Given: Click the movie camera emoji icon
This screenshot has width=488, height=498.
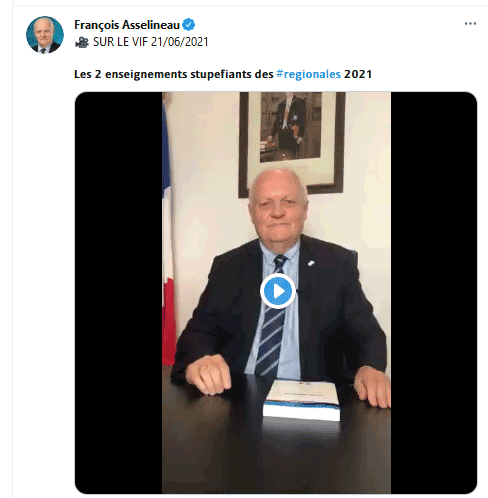Looking at the screenshot, I should (x=82, y=42).
